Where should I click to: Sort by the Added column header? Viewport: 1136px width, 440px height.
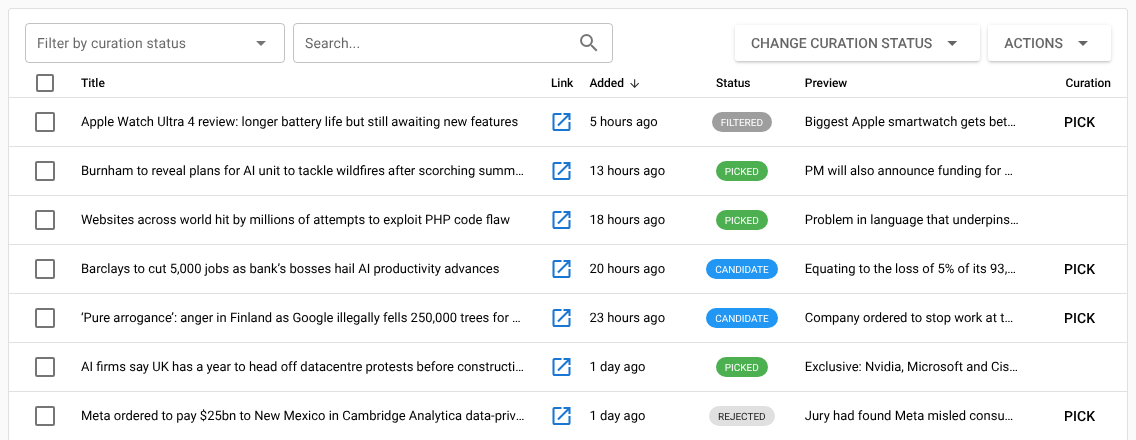click(606, 83)
